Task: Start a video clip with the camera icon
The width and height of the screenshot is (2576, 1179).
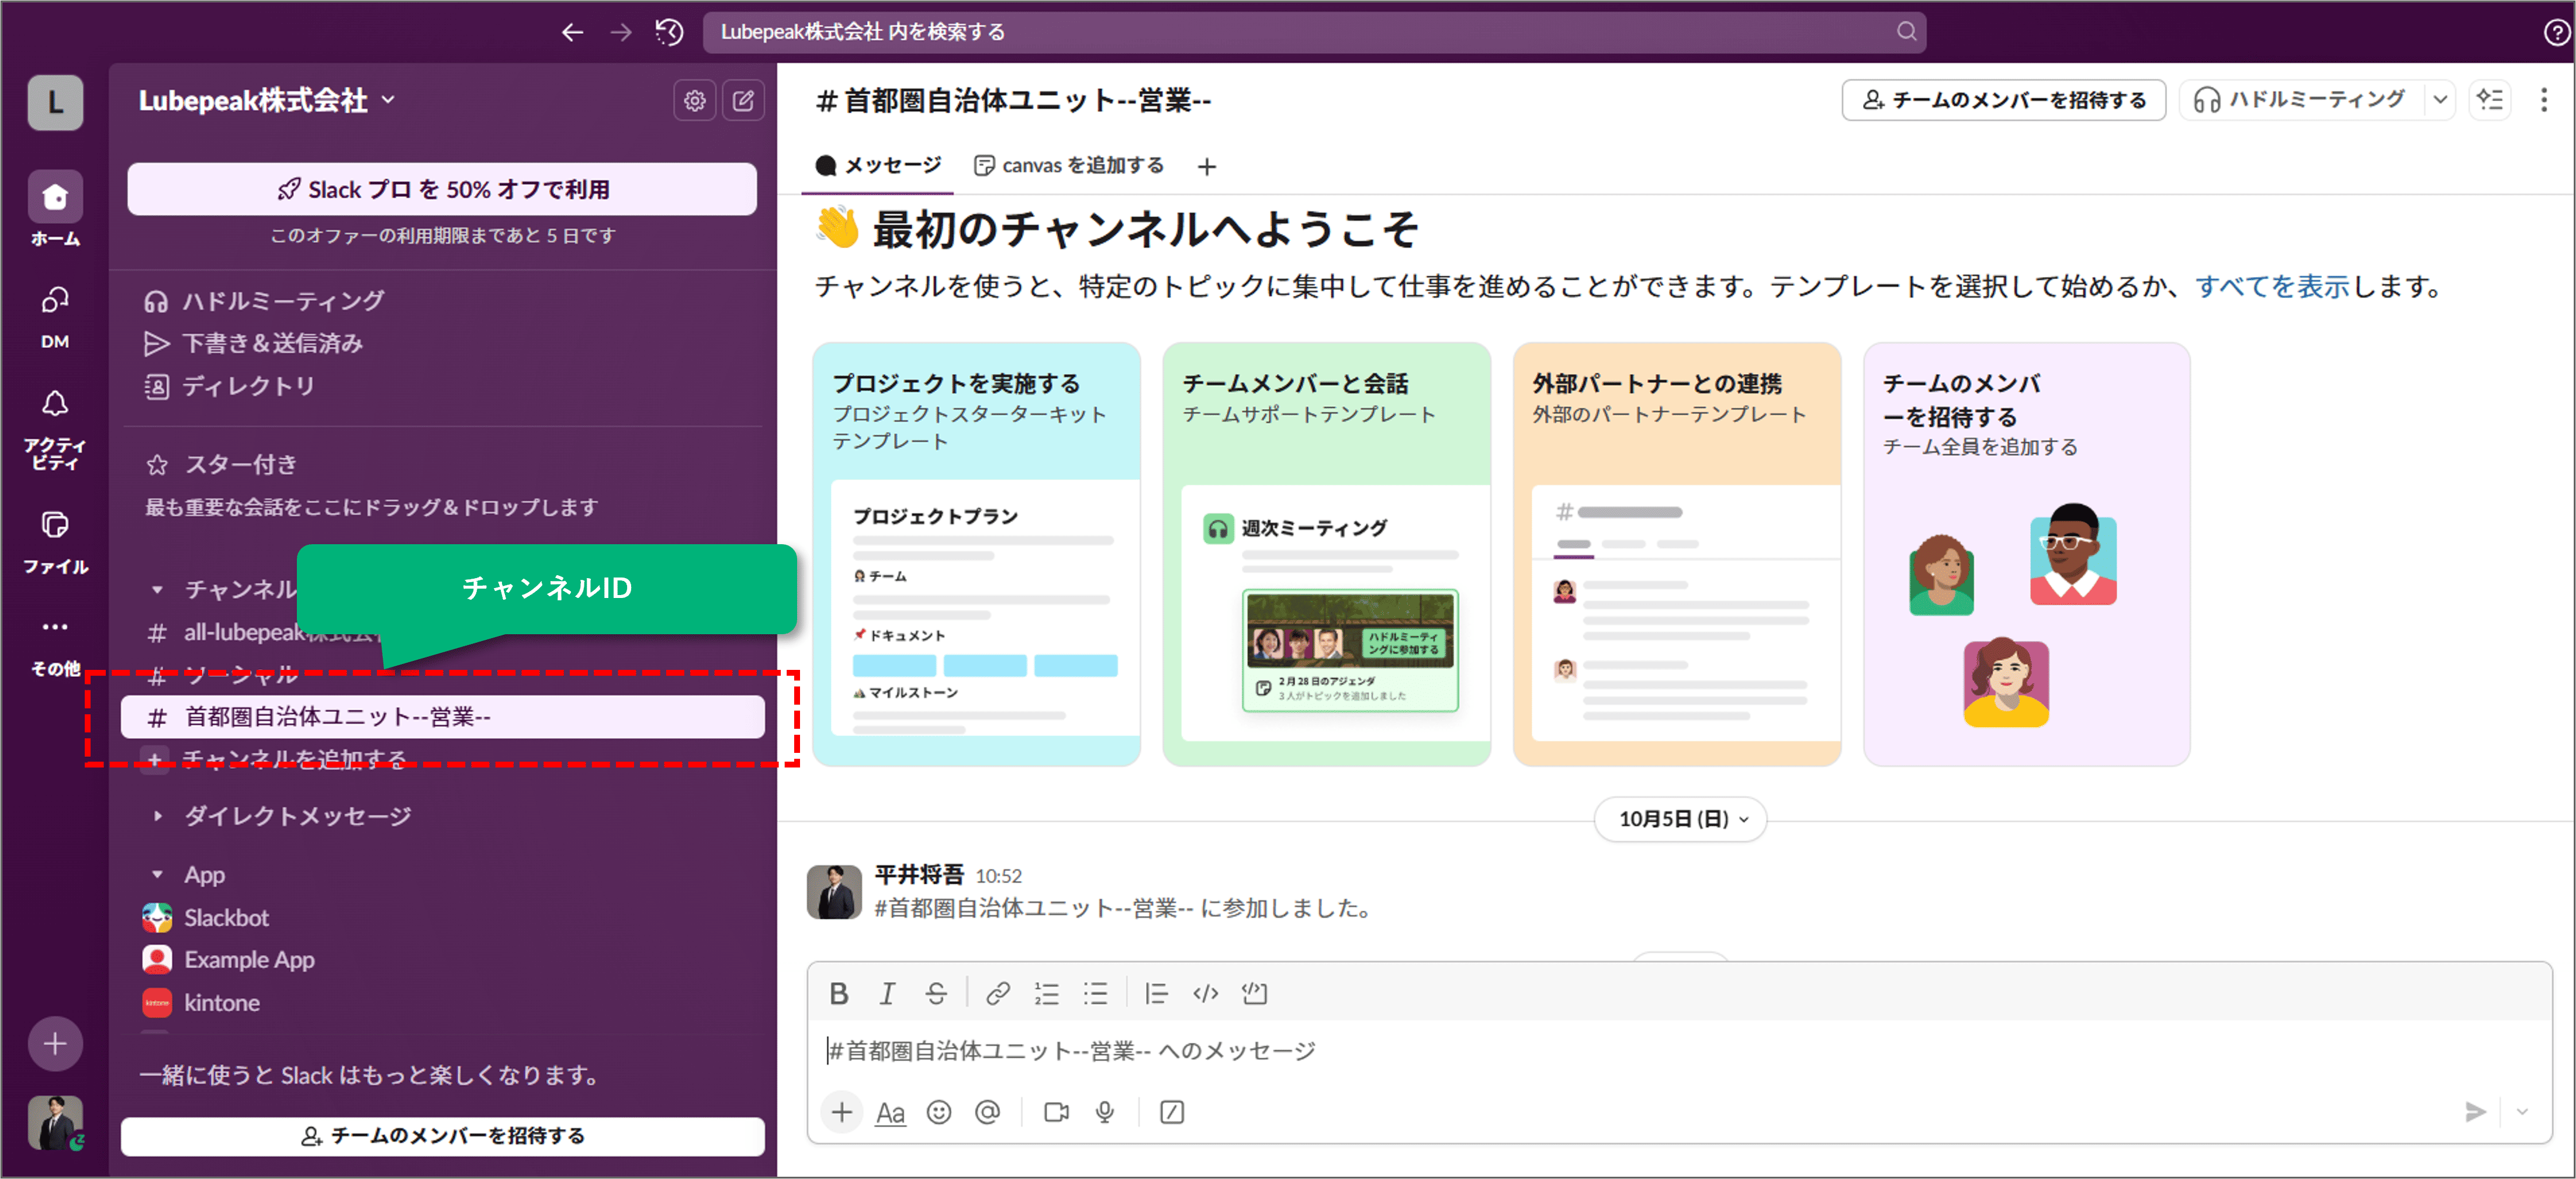Action: tap(1055, 1112)
